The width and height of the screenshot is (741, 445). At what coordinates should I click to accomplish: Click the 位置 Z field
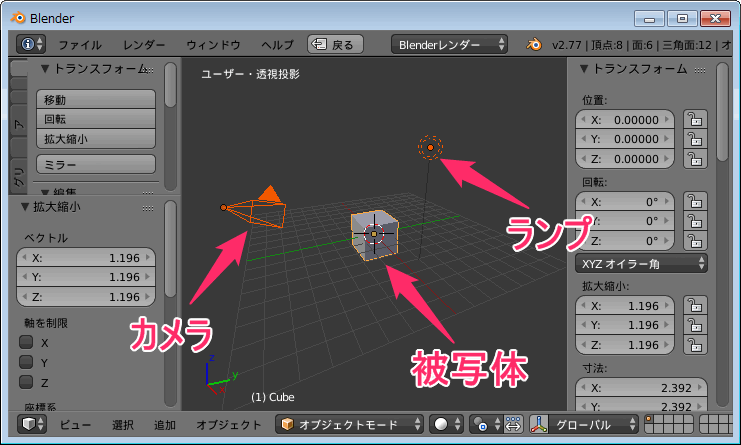coord(625,159)
